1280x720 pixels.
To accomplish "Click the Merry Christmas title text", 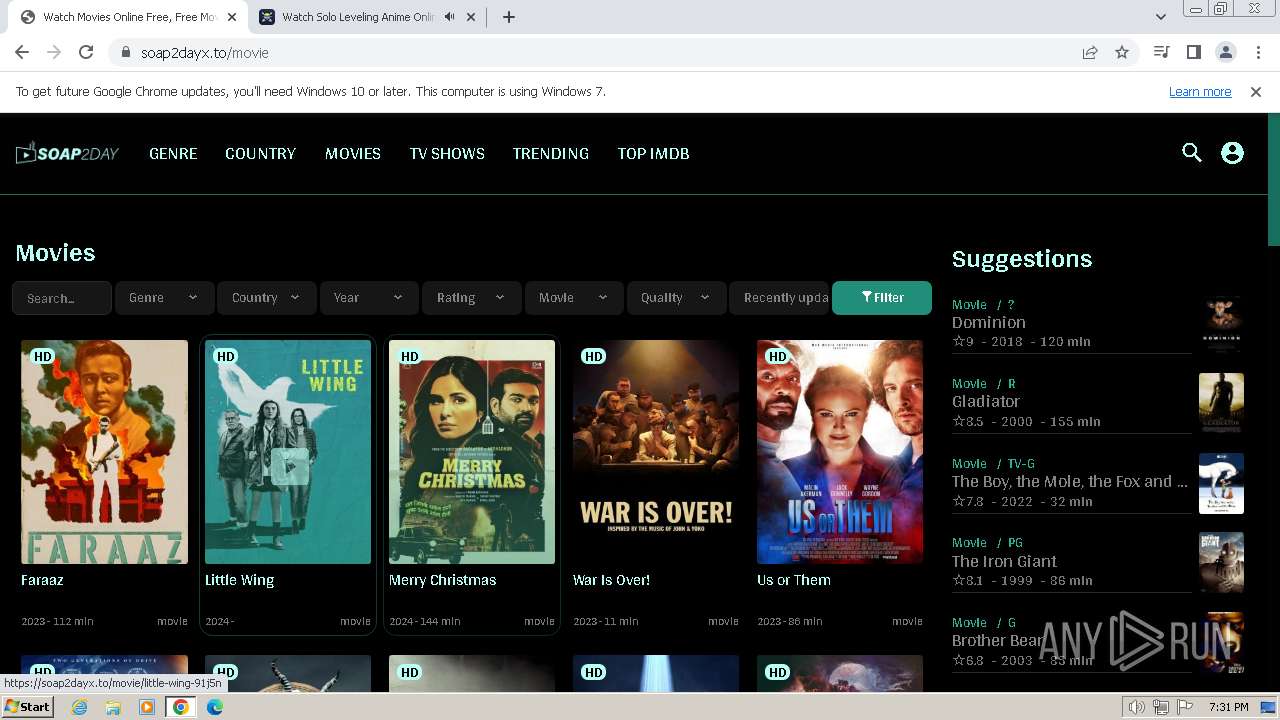I will (442, 580).
